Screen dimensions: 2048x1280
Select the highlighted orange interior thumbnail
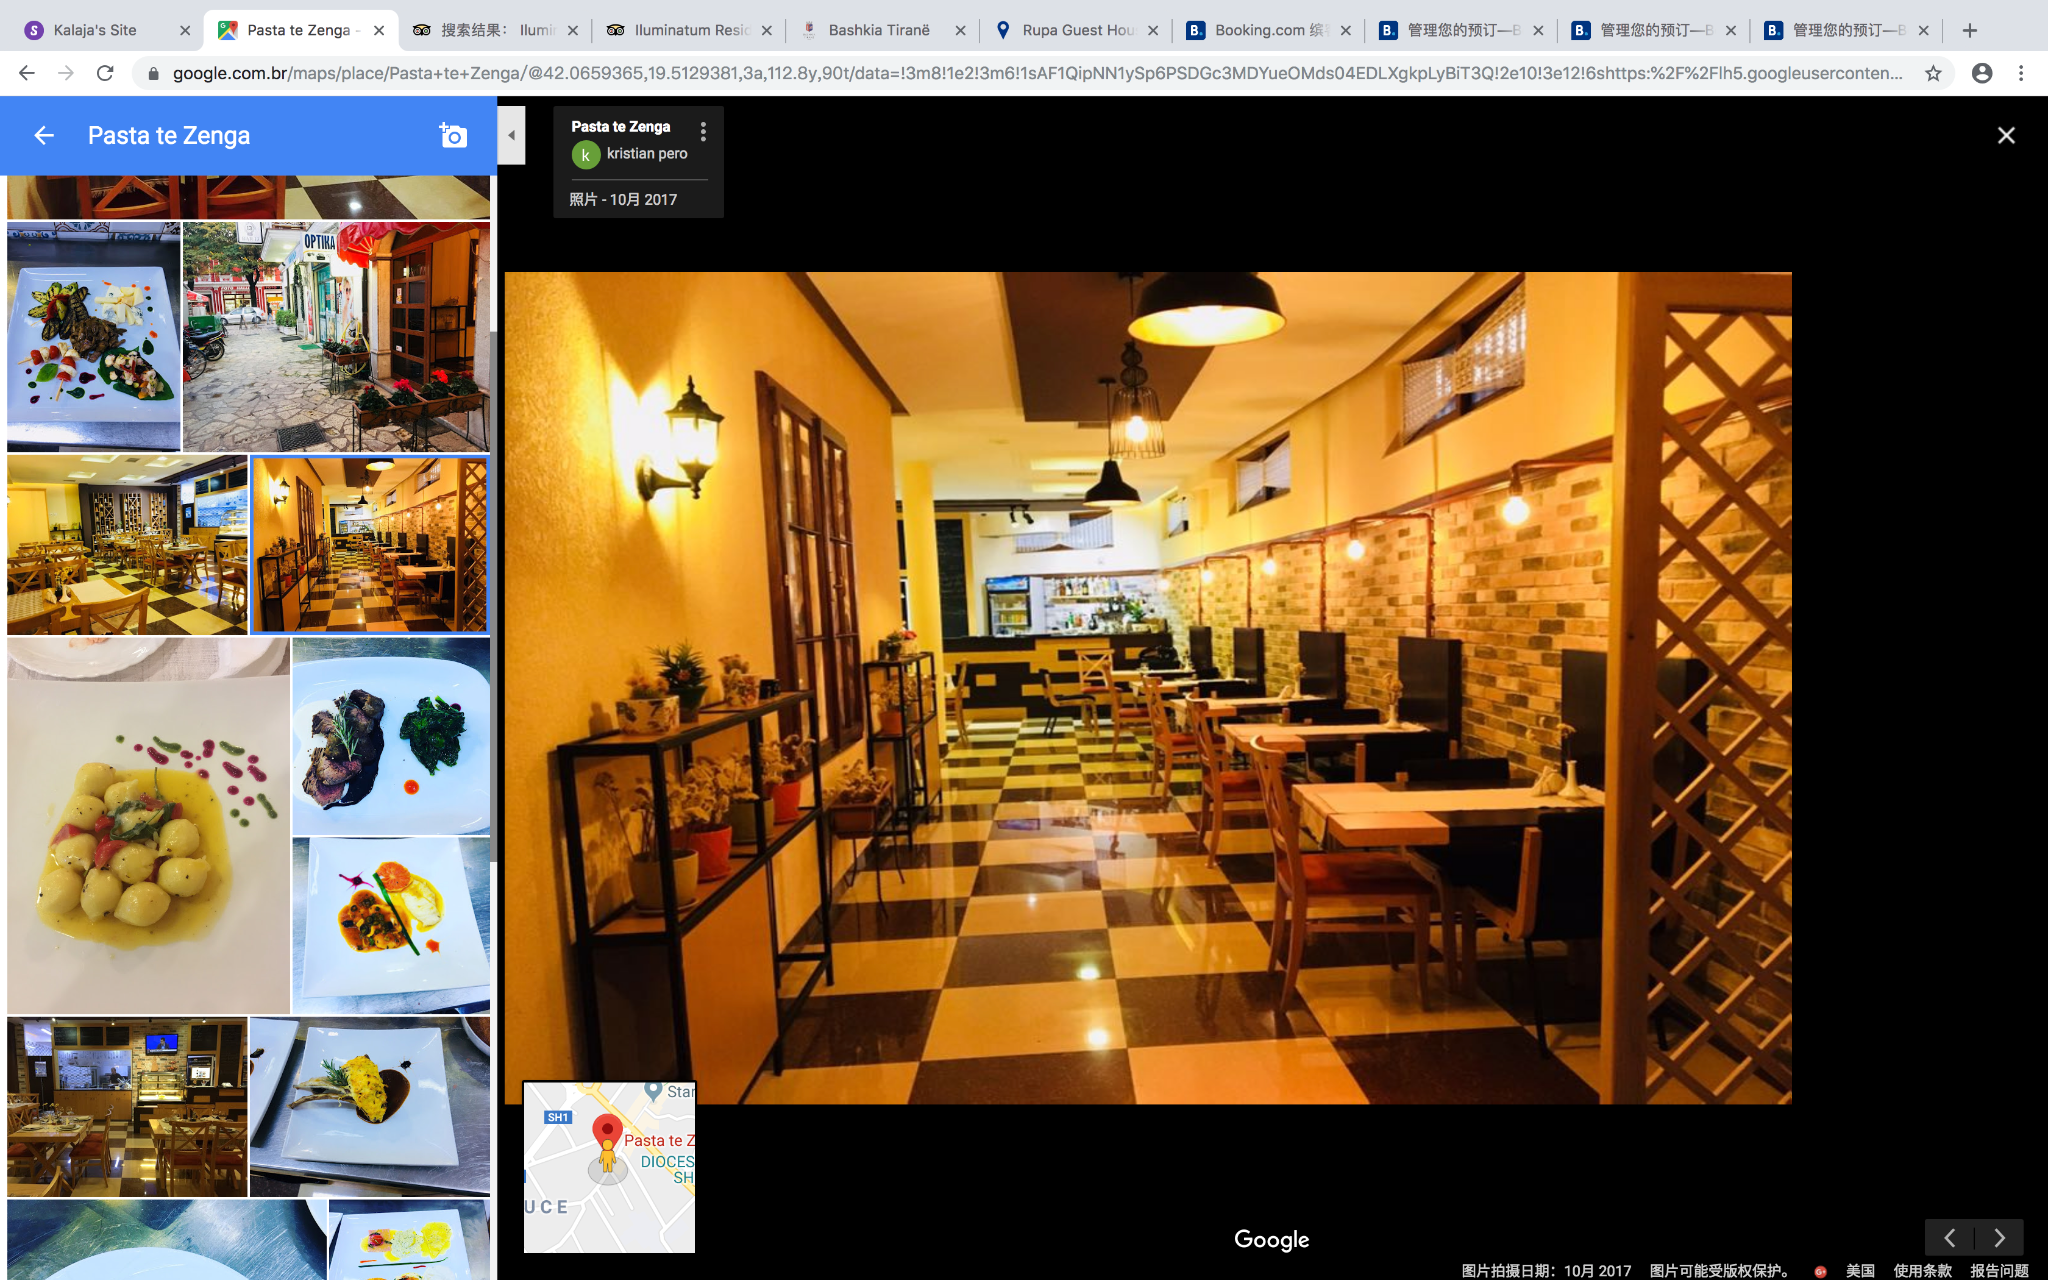370,545
